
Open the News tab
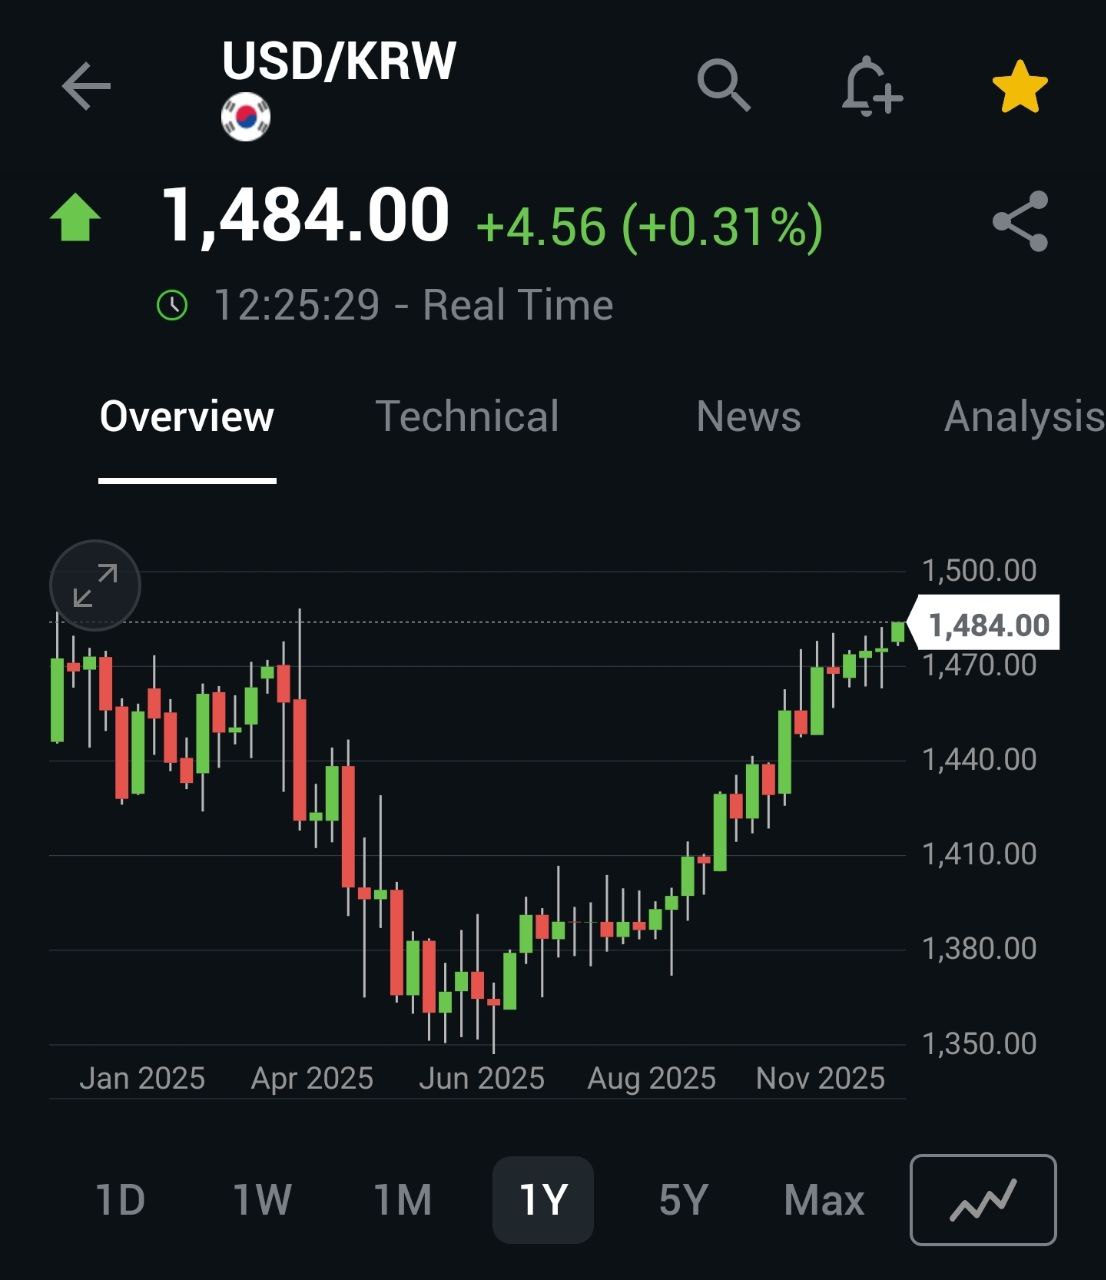(x=748, y=417)
